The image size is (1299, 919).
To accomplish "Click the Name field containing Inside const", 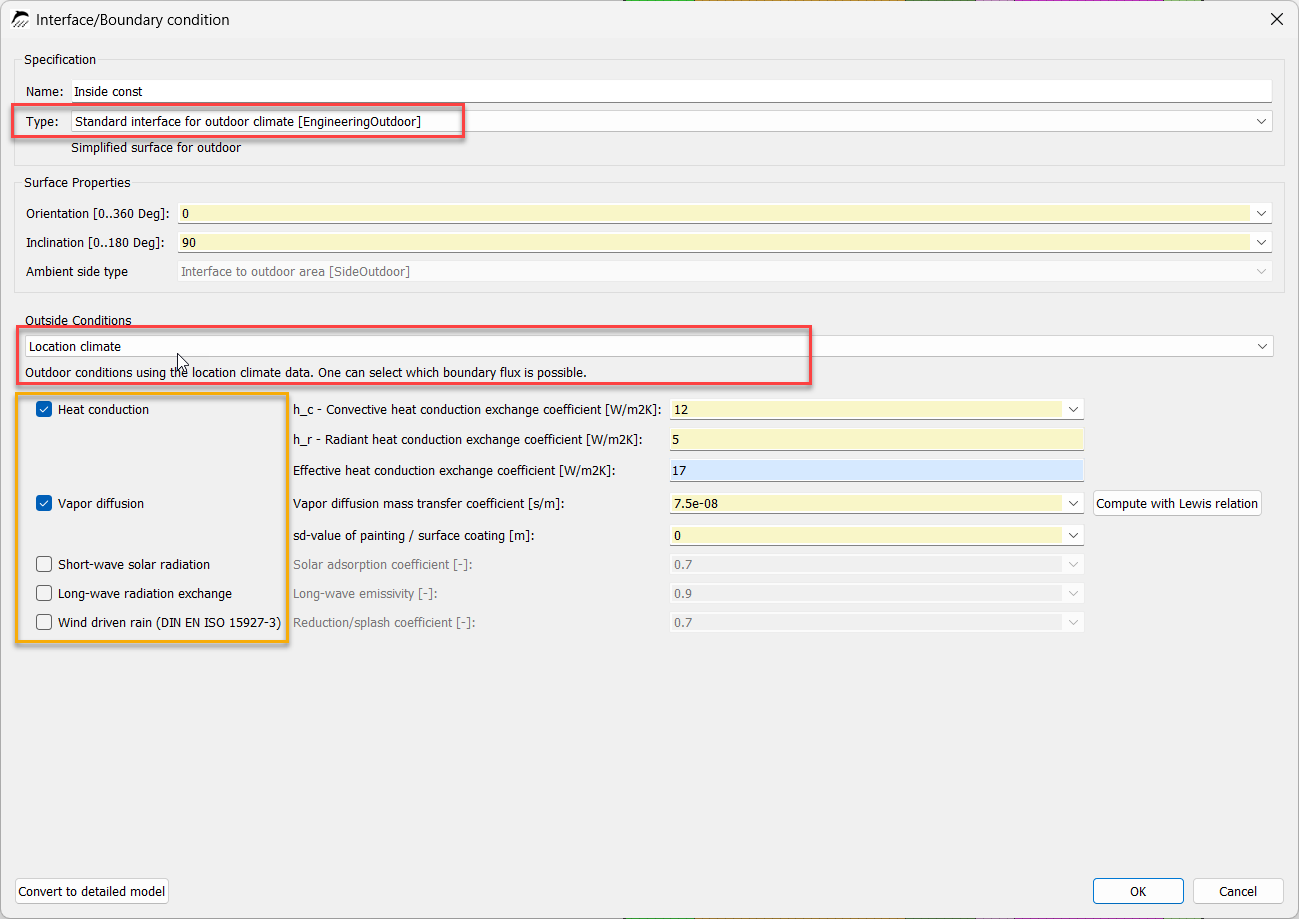I will tap(671, 91).
